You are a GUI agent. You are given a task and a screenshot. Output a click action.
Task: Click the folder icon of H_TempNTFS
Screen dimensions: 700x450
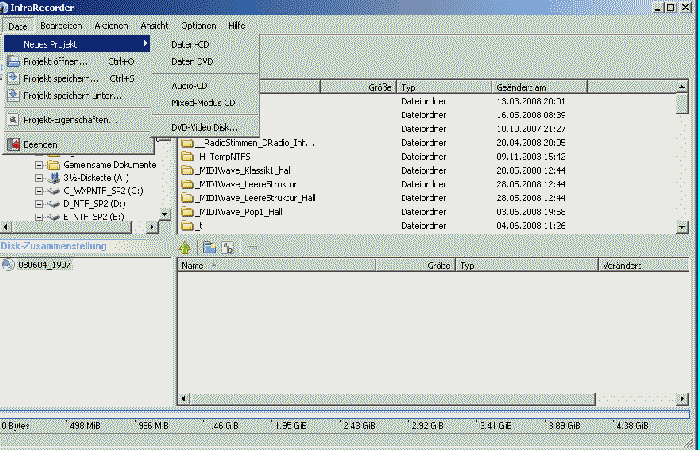187,156
